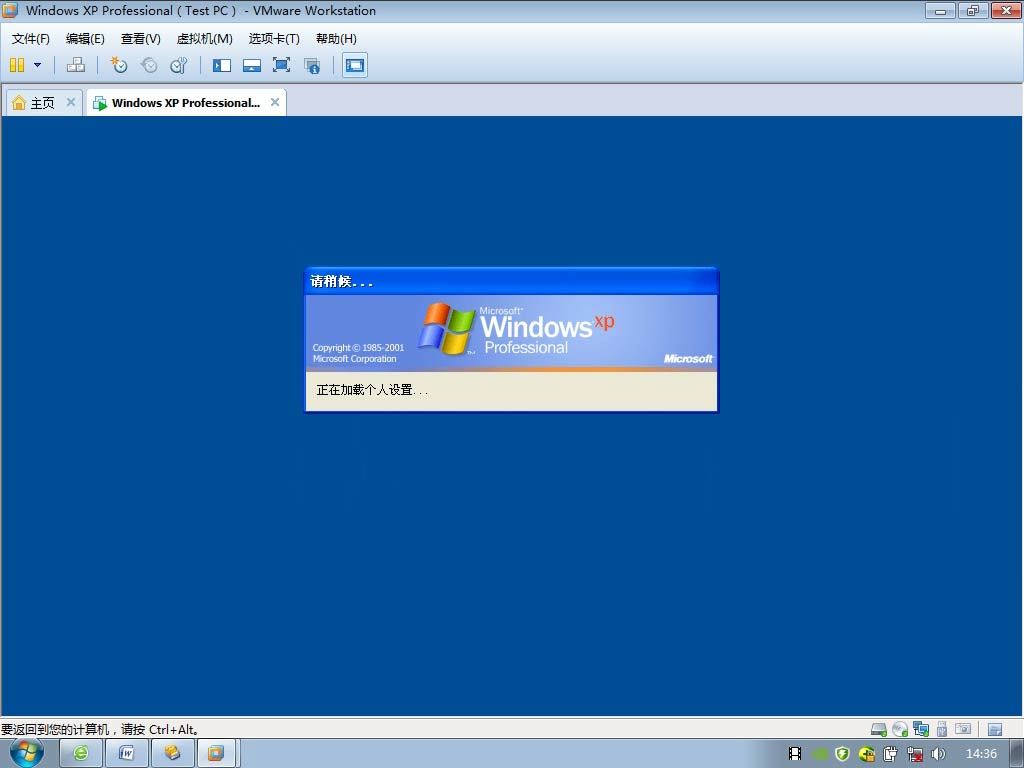Send Ctrl+Alt+Del via toolbar icon

[76, 65]
